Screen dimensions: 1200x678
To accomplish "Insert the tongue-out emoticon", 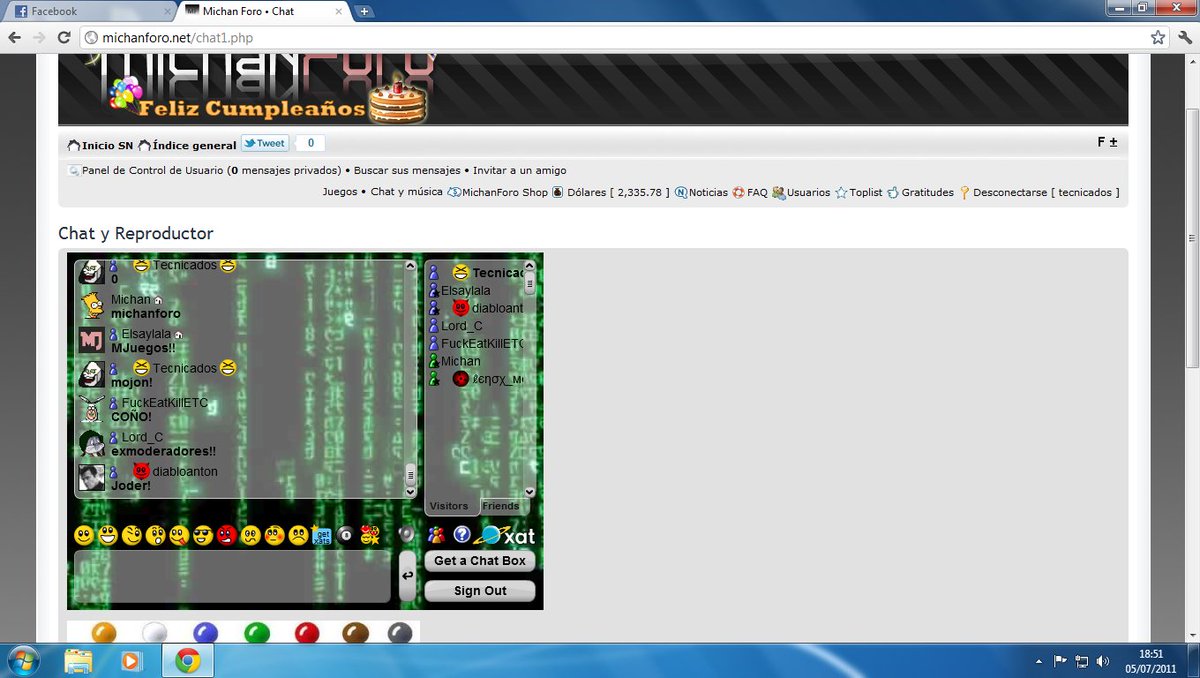I will pyautogui.click(x=179, y=535).
